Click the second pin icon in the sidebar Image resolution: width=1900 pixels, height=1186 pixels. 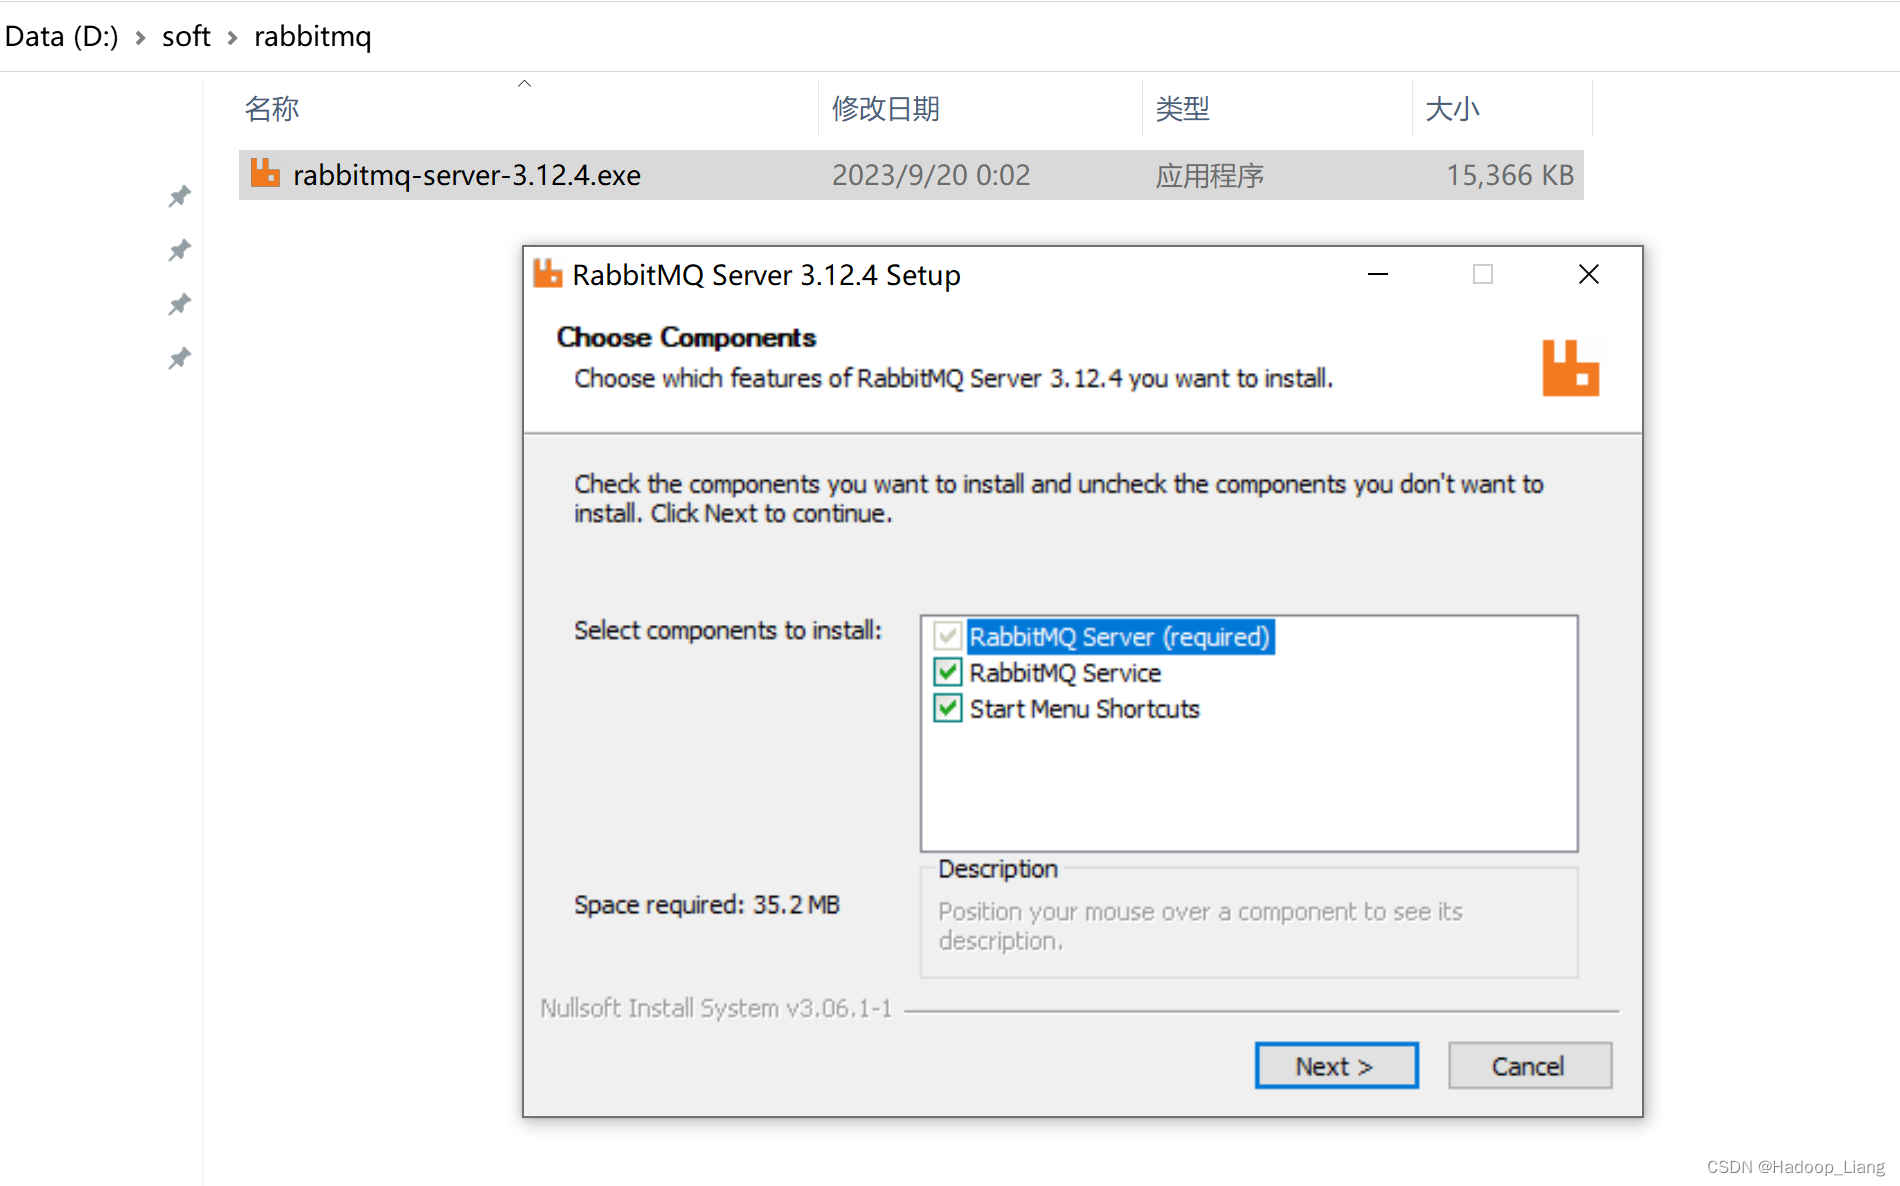click(x=179, y=250)
